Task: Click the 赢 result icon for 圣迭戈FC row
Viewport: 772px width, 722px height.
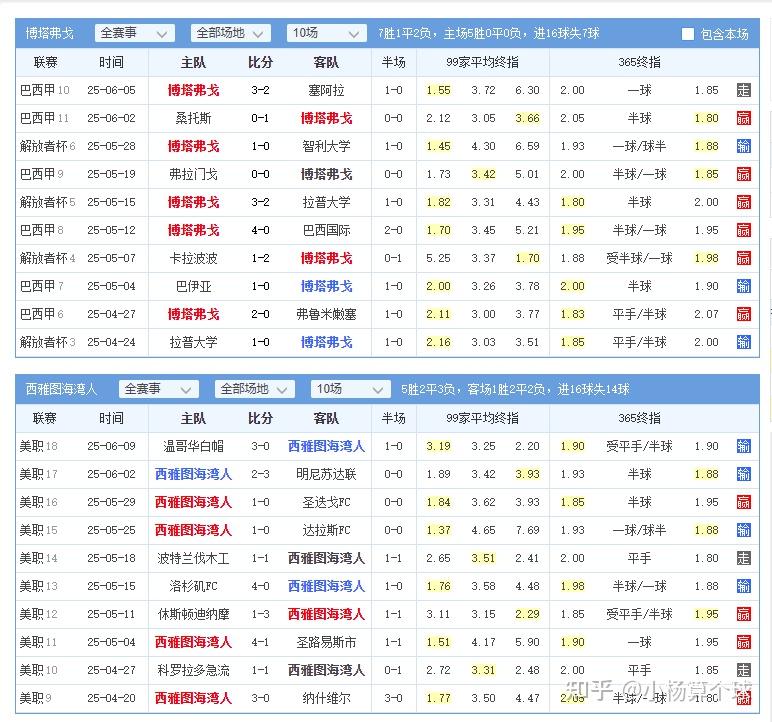Action: [x=743, y=502]
